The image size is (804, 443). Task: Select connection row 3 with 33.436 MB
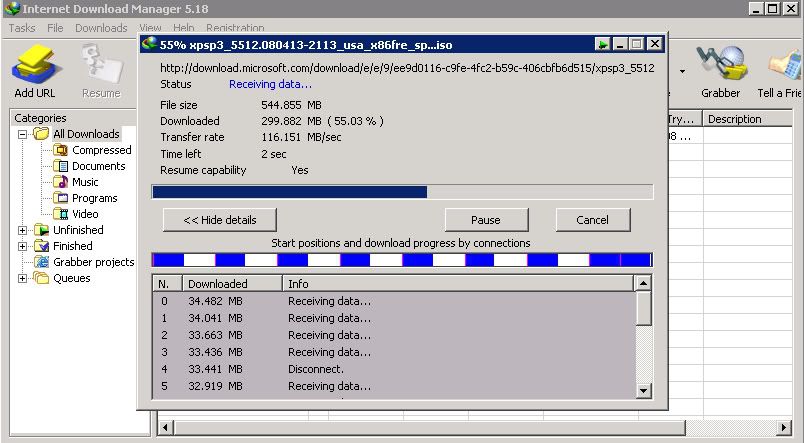point(394,352)
